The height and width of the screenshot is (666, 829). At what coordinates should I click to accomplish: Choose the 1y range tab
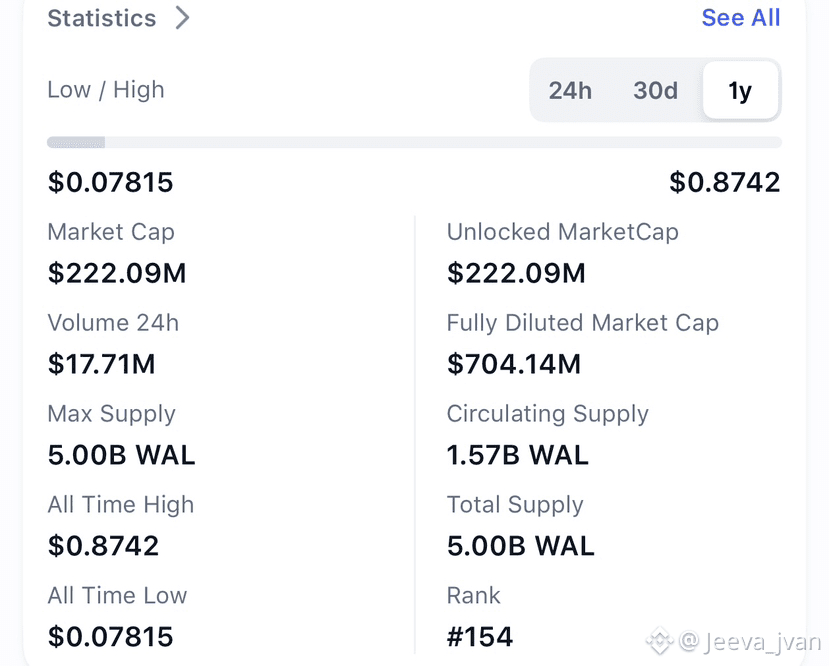tap(740, 91)
